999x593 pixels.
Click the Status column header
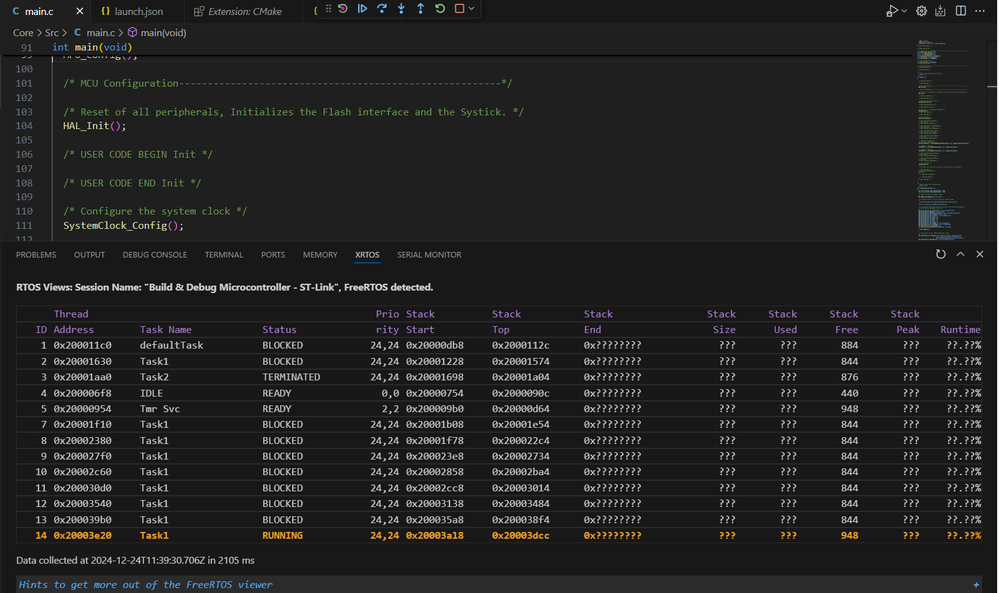pos(279,329)
